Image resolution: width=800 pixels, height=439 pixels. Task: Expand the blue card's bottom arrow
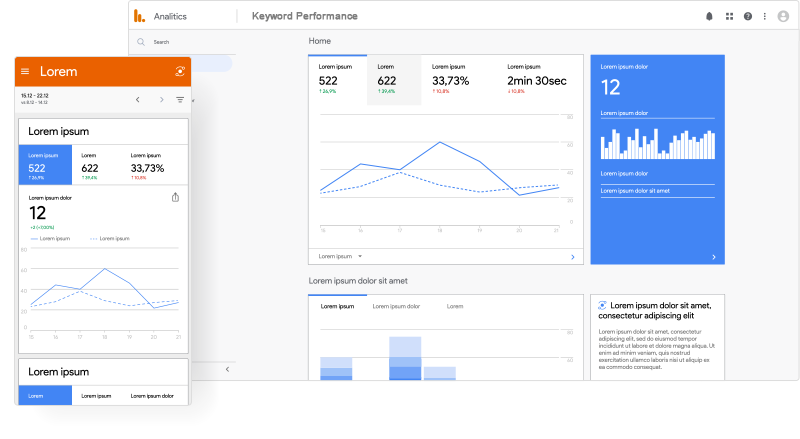pyautogui.click(x=713, y=257)
